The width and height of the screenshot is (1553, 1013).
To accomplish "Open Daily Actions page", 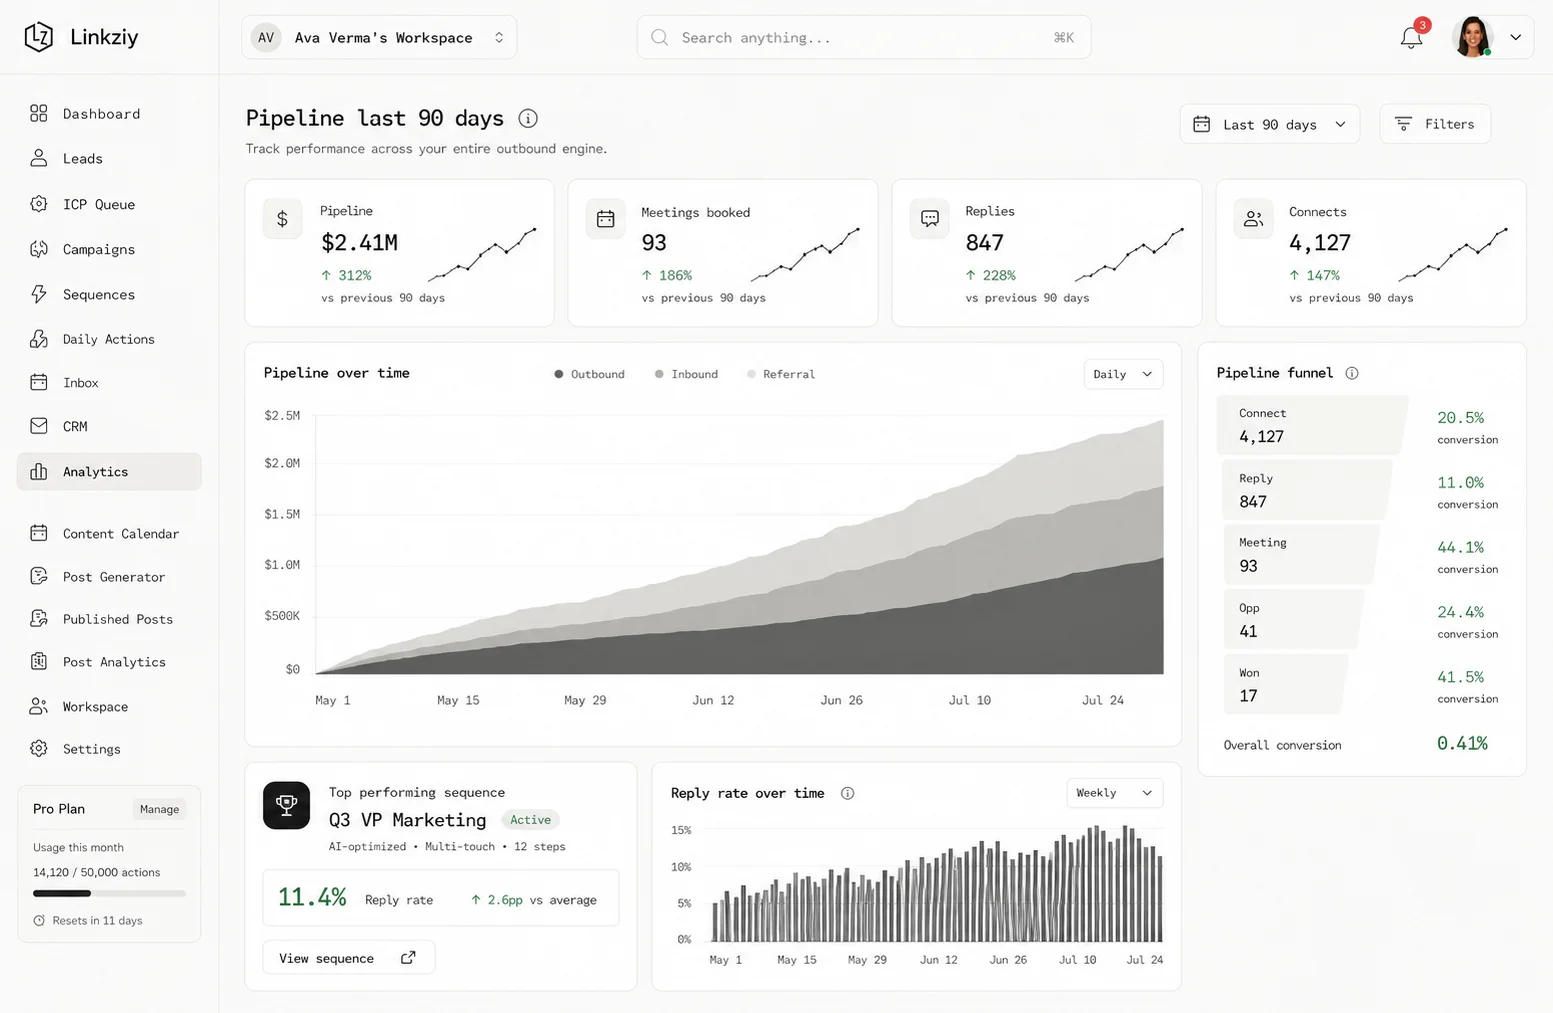I will (x=108, y=339).
